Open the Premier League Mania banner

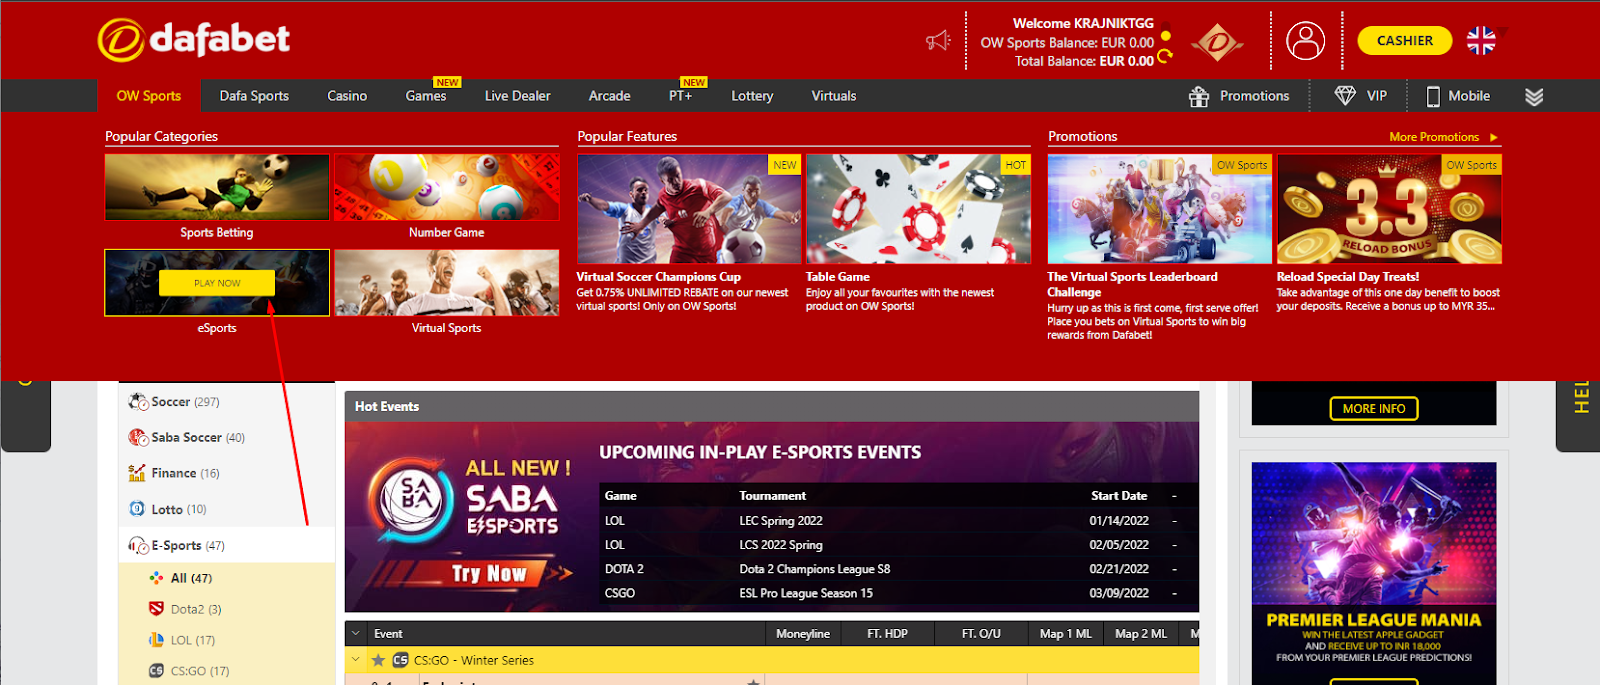[1374, 573]
